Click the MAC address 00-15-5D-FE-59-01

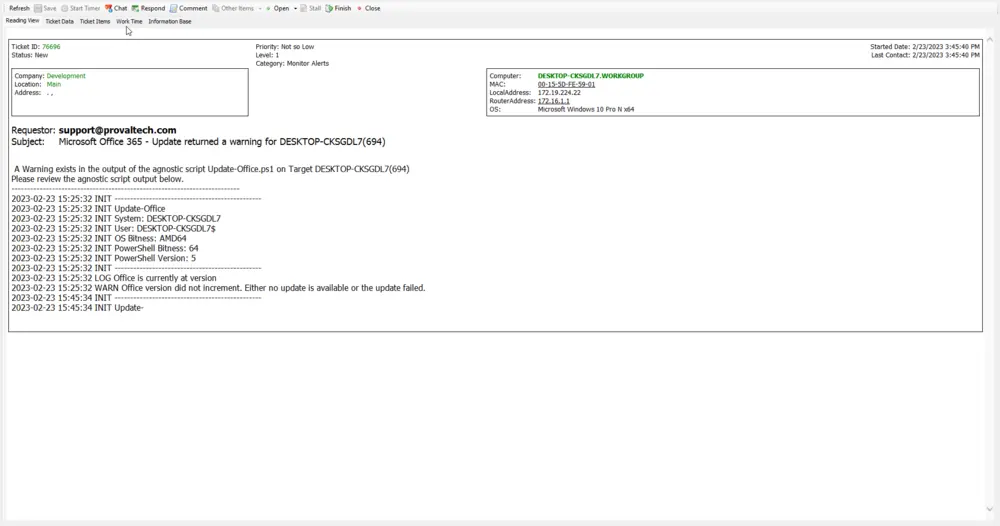[566, 84]
